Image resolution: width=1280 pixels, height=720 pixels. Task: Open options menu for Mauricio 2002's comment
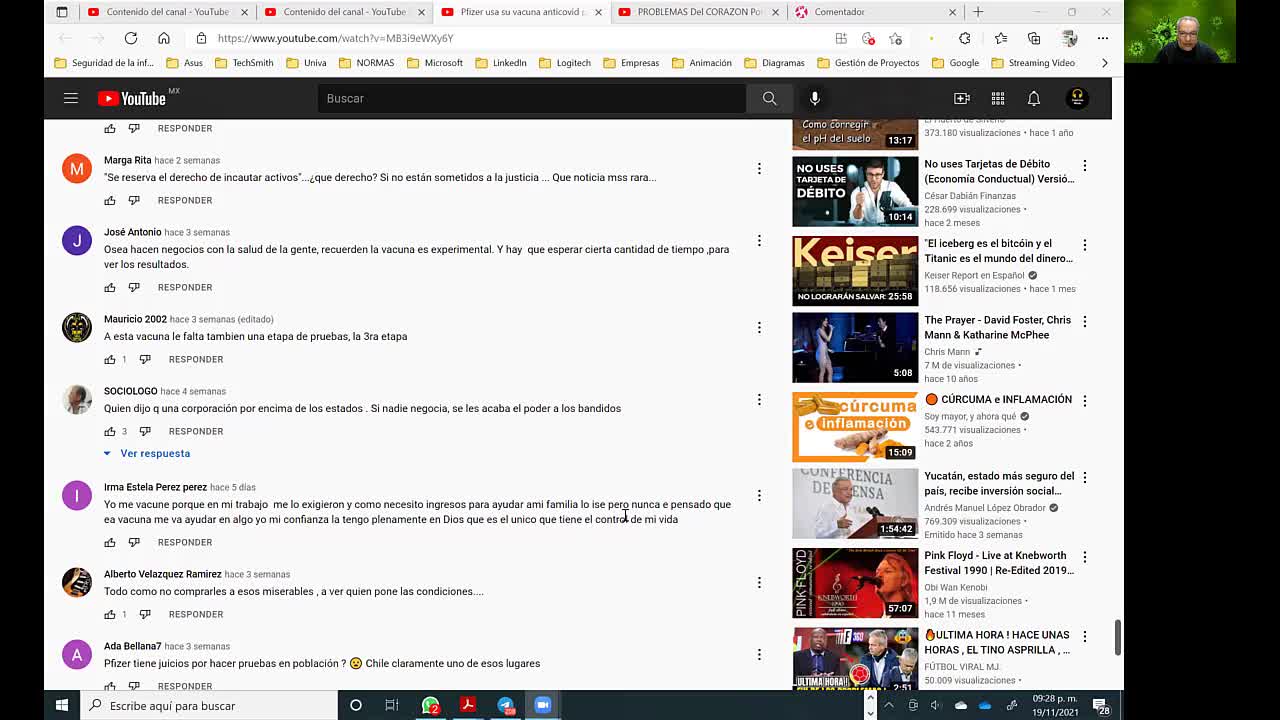click(759, 327)
